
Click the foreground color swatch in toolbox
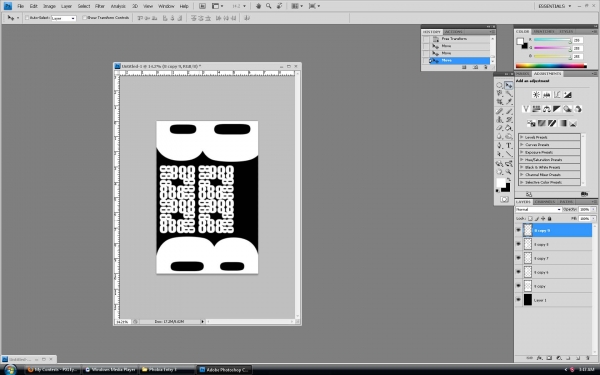501,183
